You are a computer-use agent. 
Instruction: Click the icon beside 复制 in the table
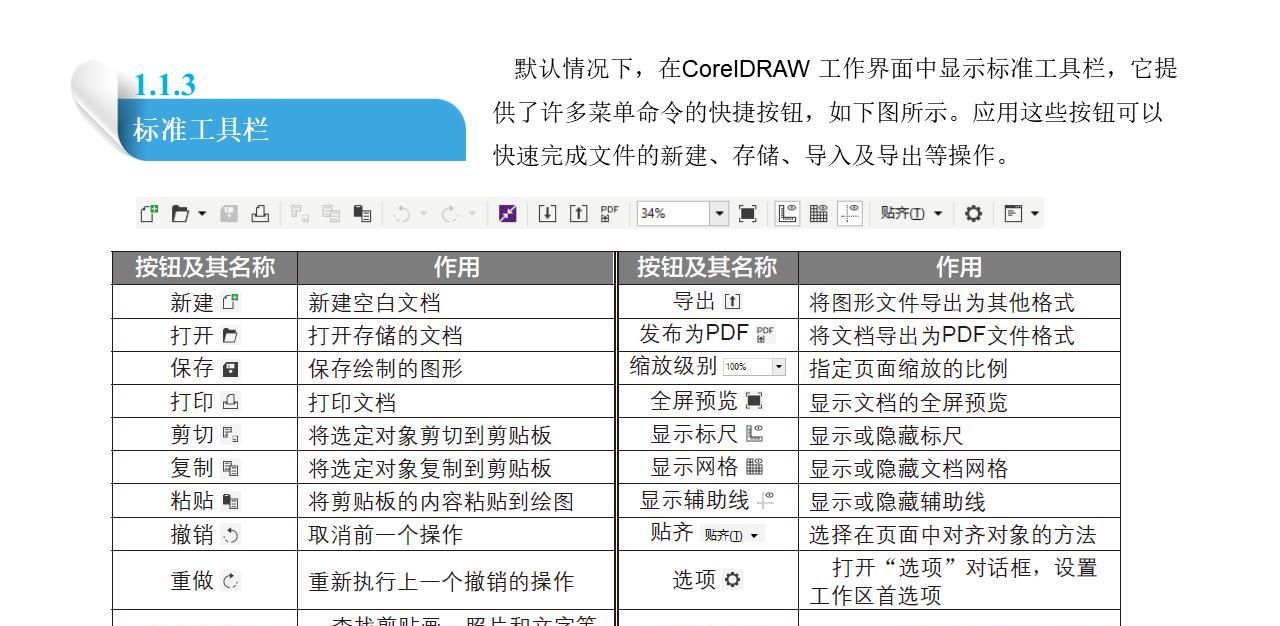tap(231, 468)
